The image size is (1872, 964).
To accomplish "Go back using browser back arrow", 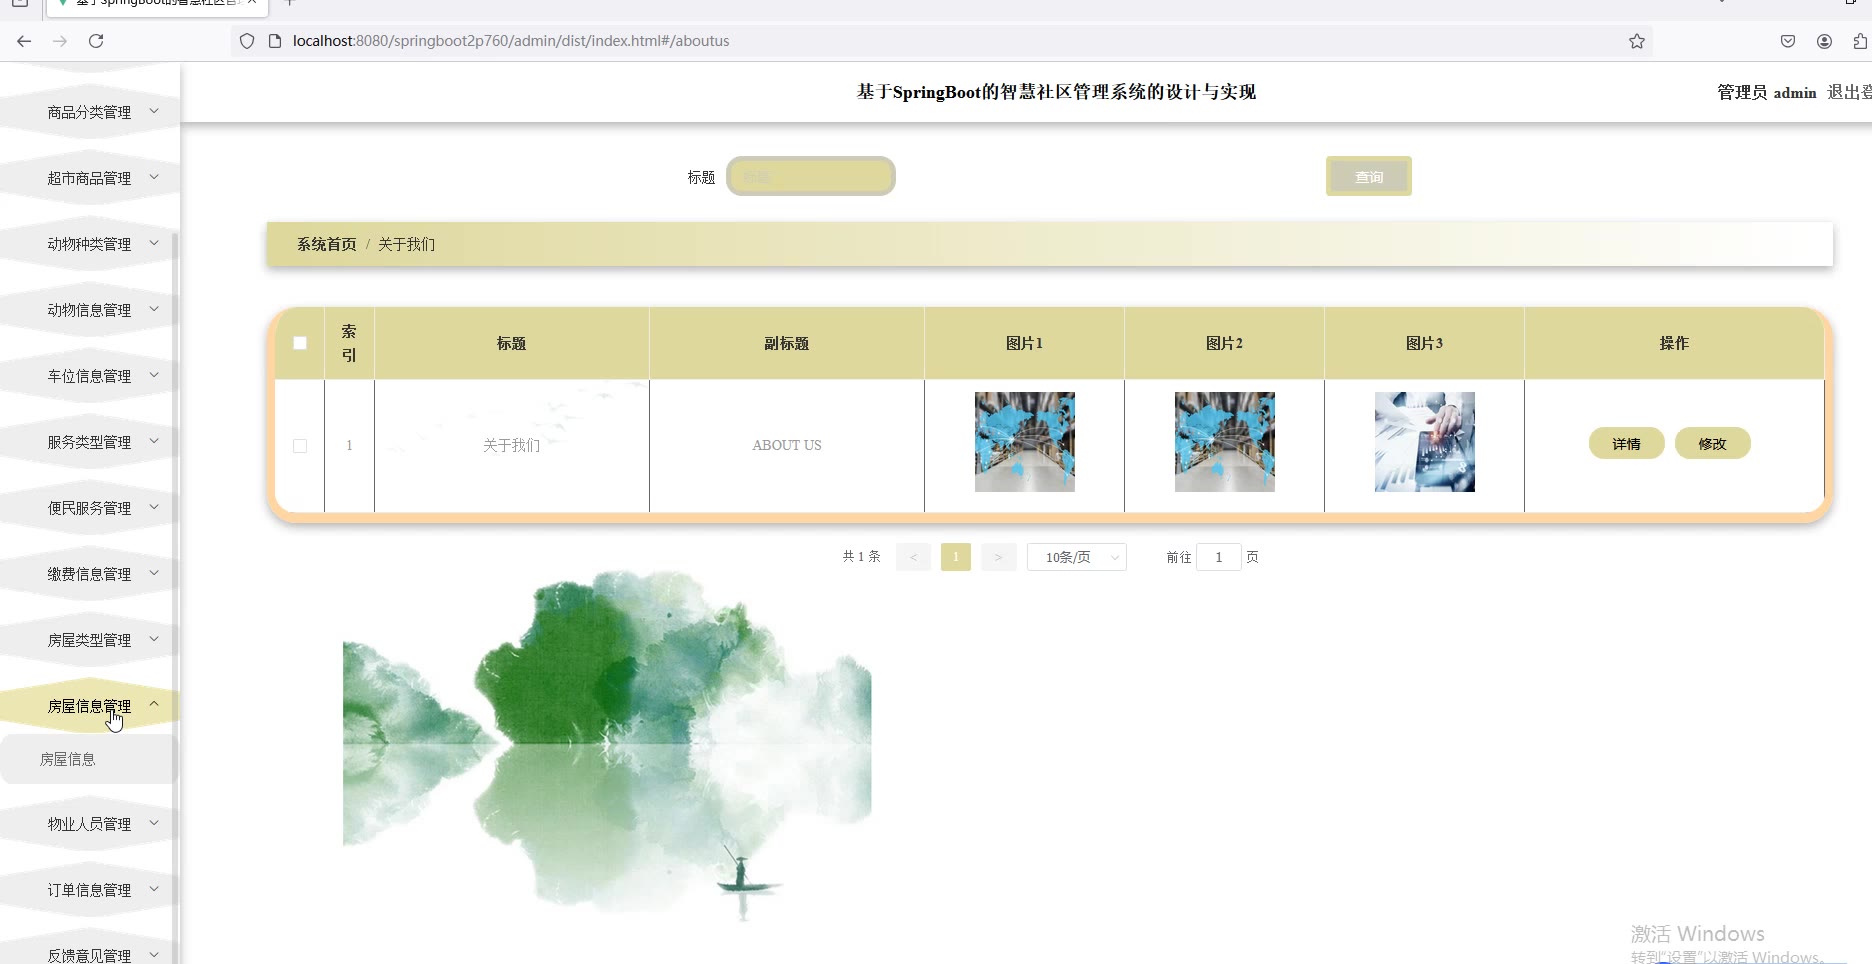I will [x=24, y=41].
